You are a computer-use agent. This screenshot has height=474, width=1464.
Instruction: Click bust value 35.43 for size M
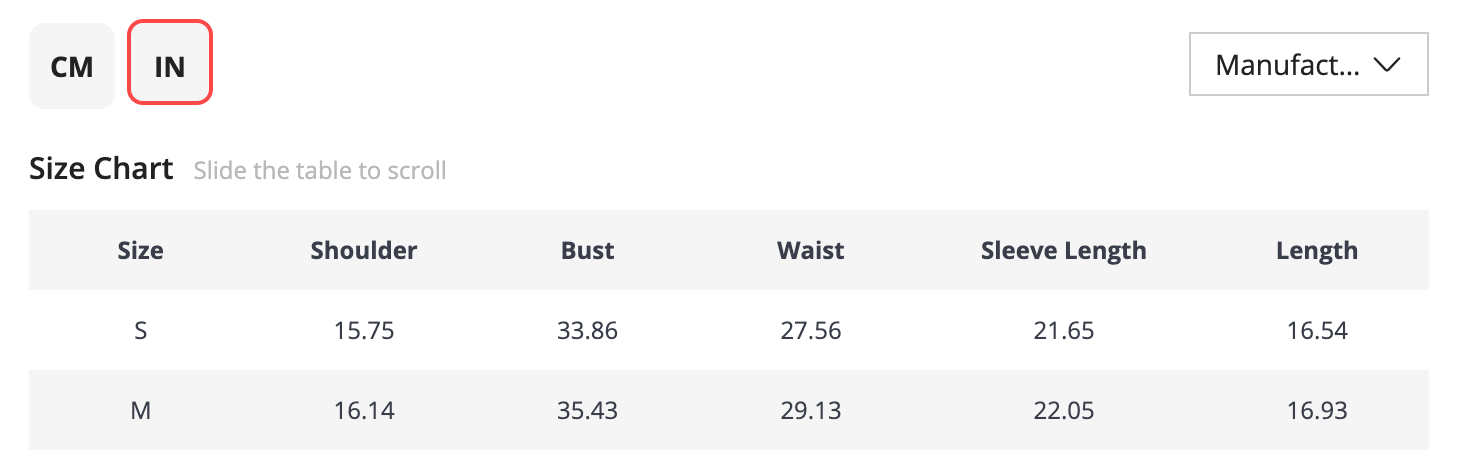tap(588, 410)
